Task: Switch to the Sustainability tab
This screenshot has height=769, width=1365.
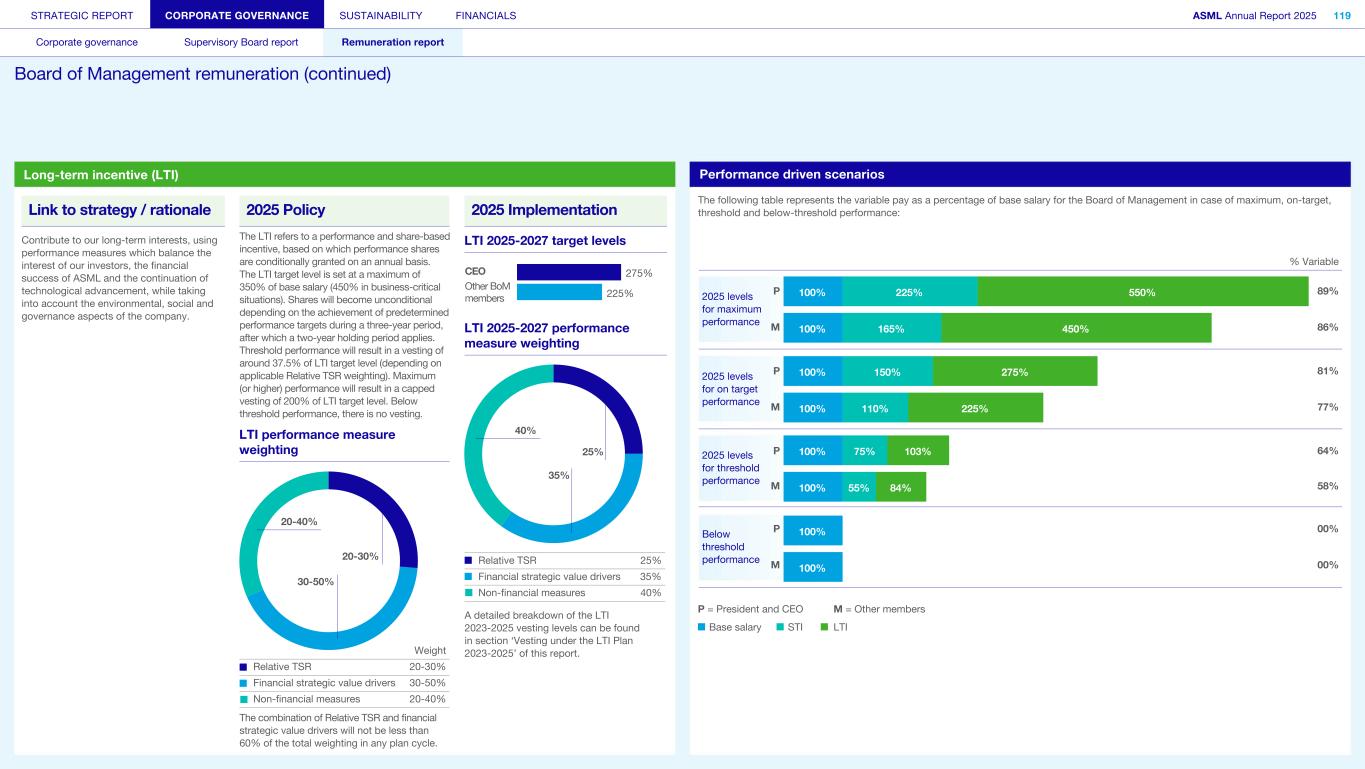Action: tap(380, 15)
